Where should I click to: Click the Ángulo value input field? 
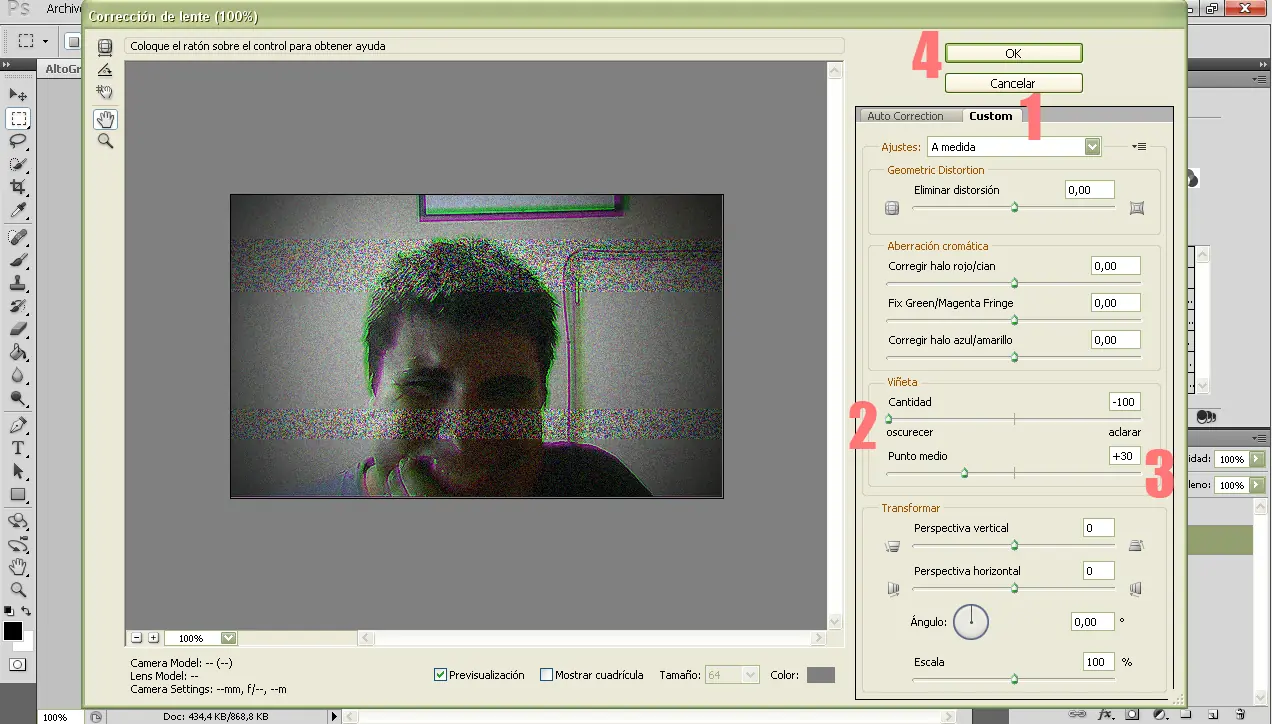1091,621
